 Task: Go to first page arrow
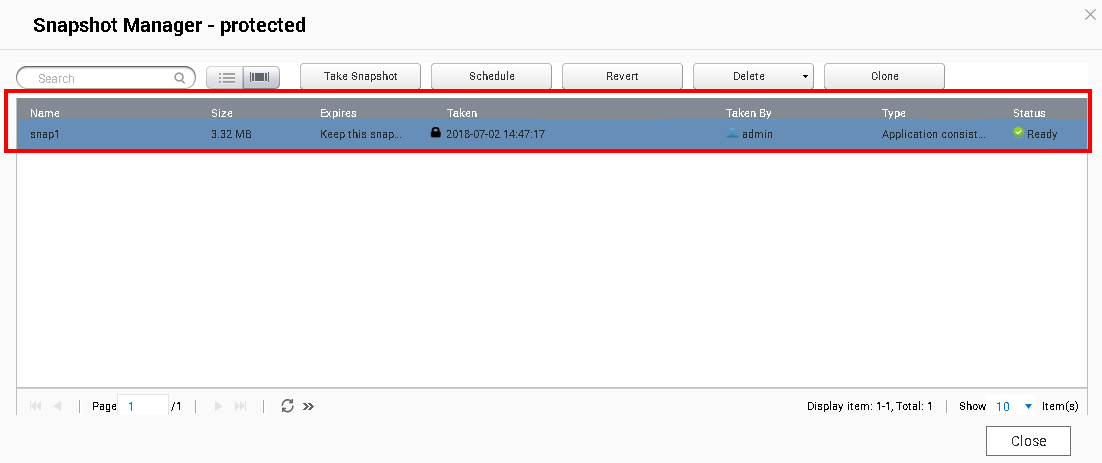pos(36,406)
